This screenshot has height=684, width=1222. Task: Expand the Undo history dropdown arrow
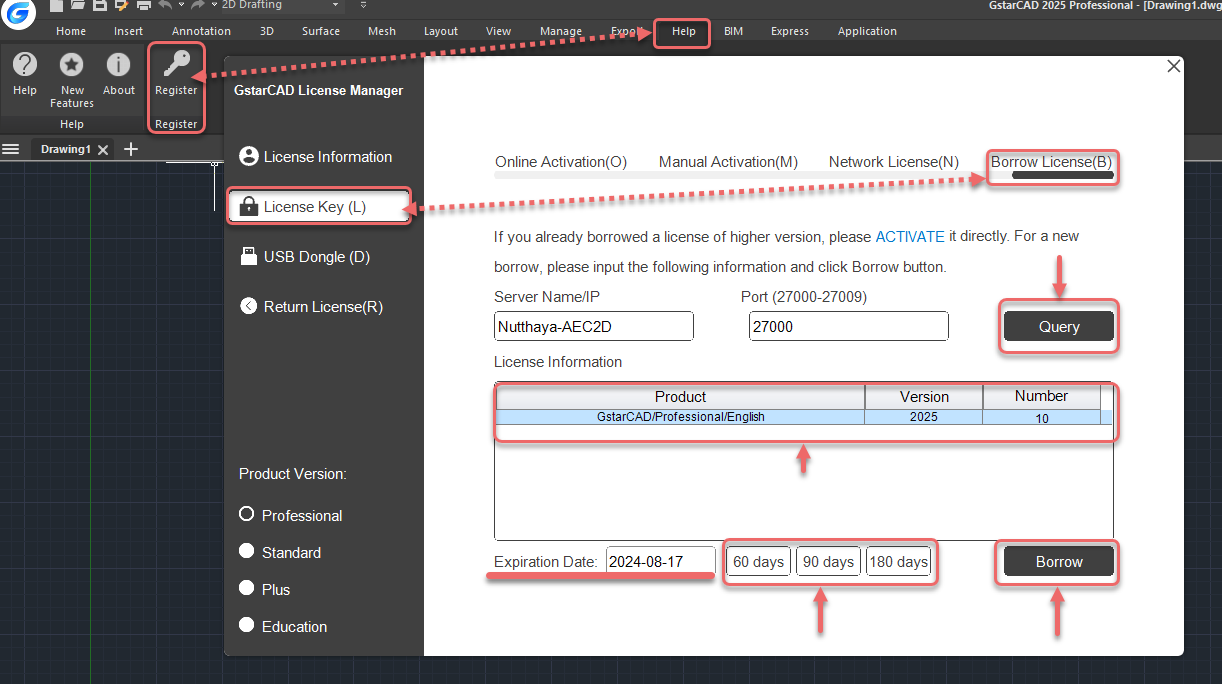(181, 6)
